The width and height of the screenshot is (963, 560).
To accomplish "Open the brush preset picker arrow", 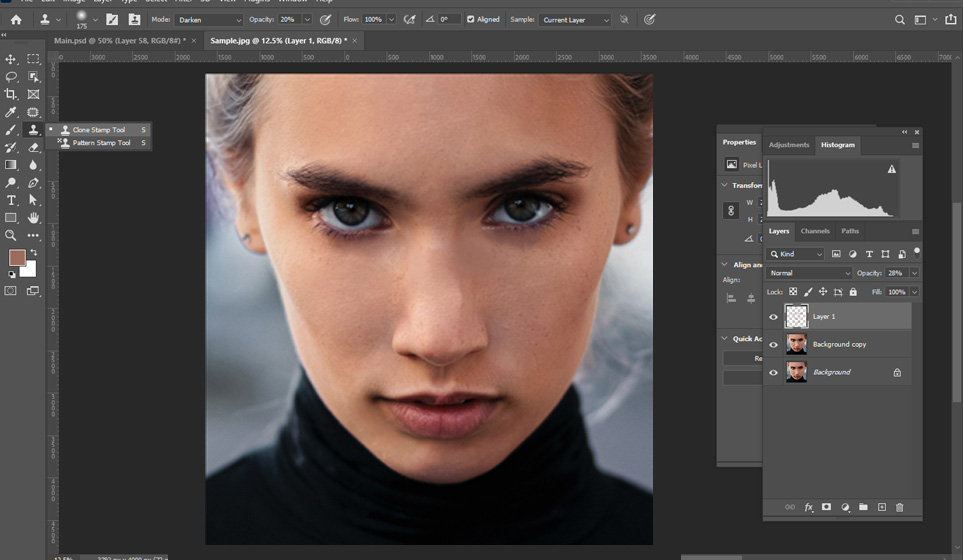I will pyautogui.click(x=95, y=20).
